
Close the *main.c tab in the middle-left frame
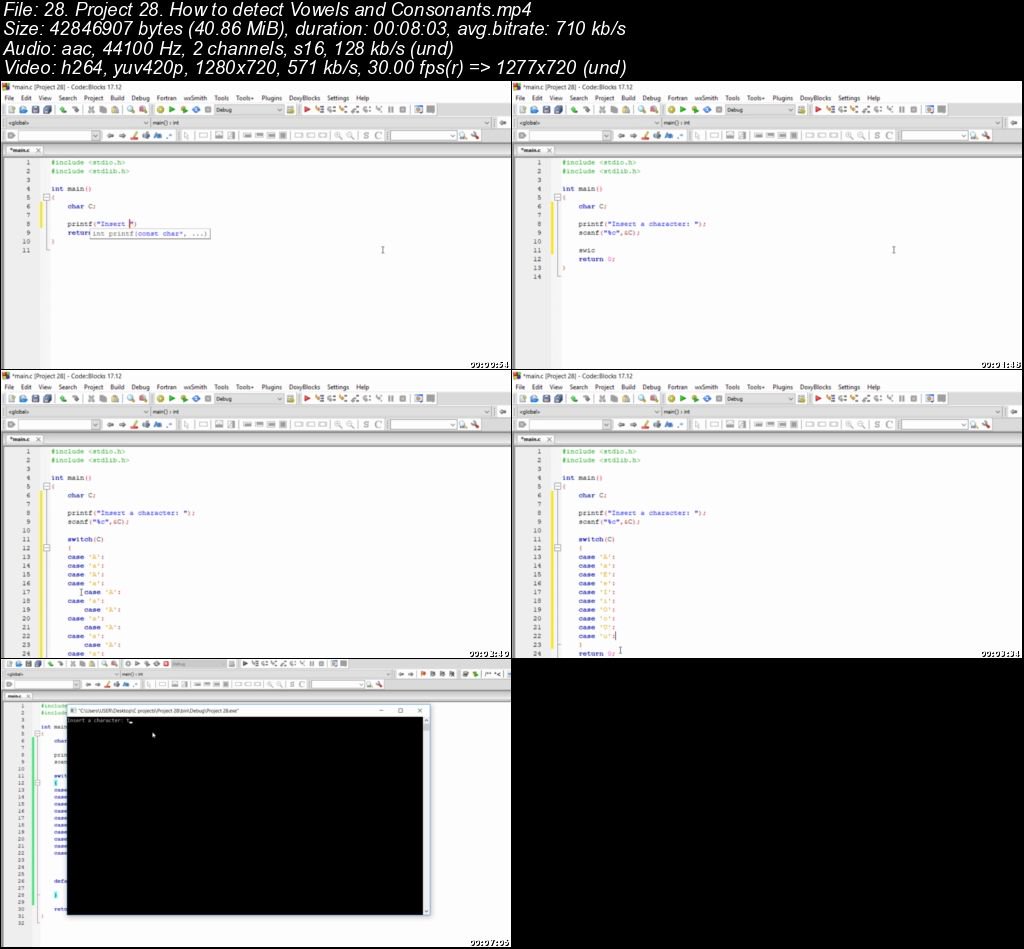[x=39, y=439]
